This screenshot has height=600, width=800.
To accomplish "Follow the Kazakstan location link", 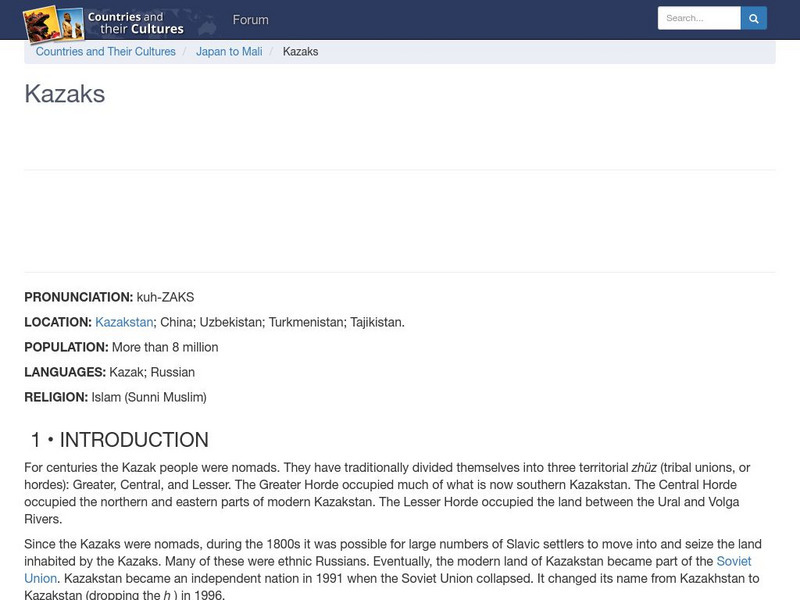I will click(x=124, y=322).
